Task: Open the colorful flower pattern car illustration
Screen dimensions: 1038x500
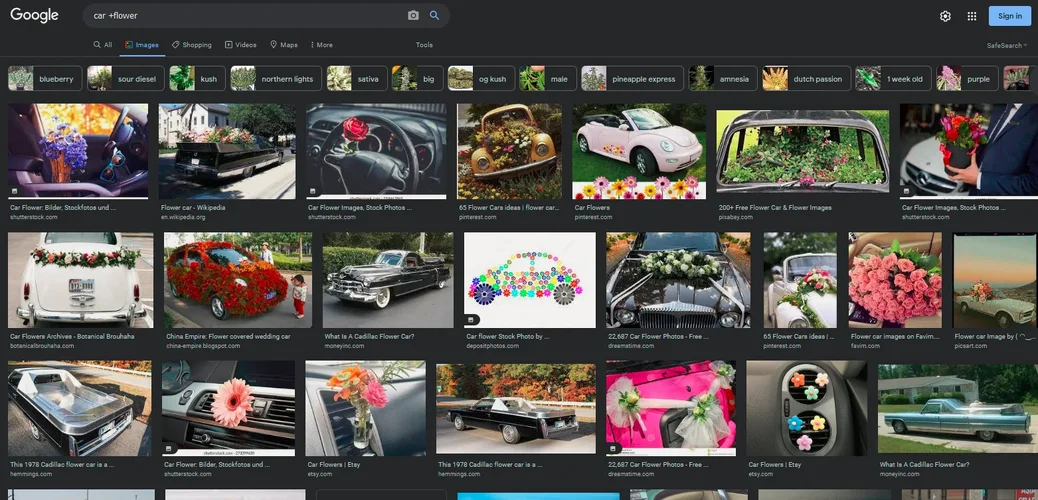Action: (530, 280)
